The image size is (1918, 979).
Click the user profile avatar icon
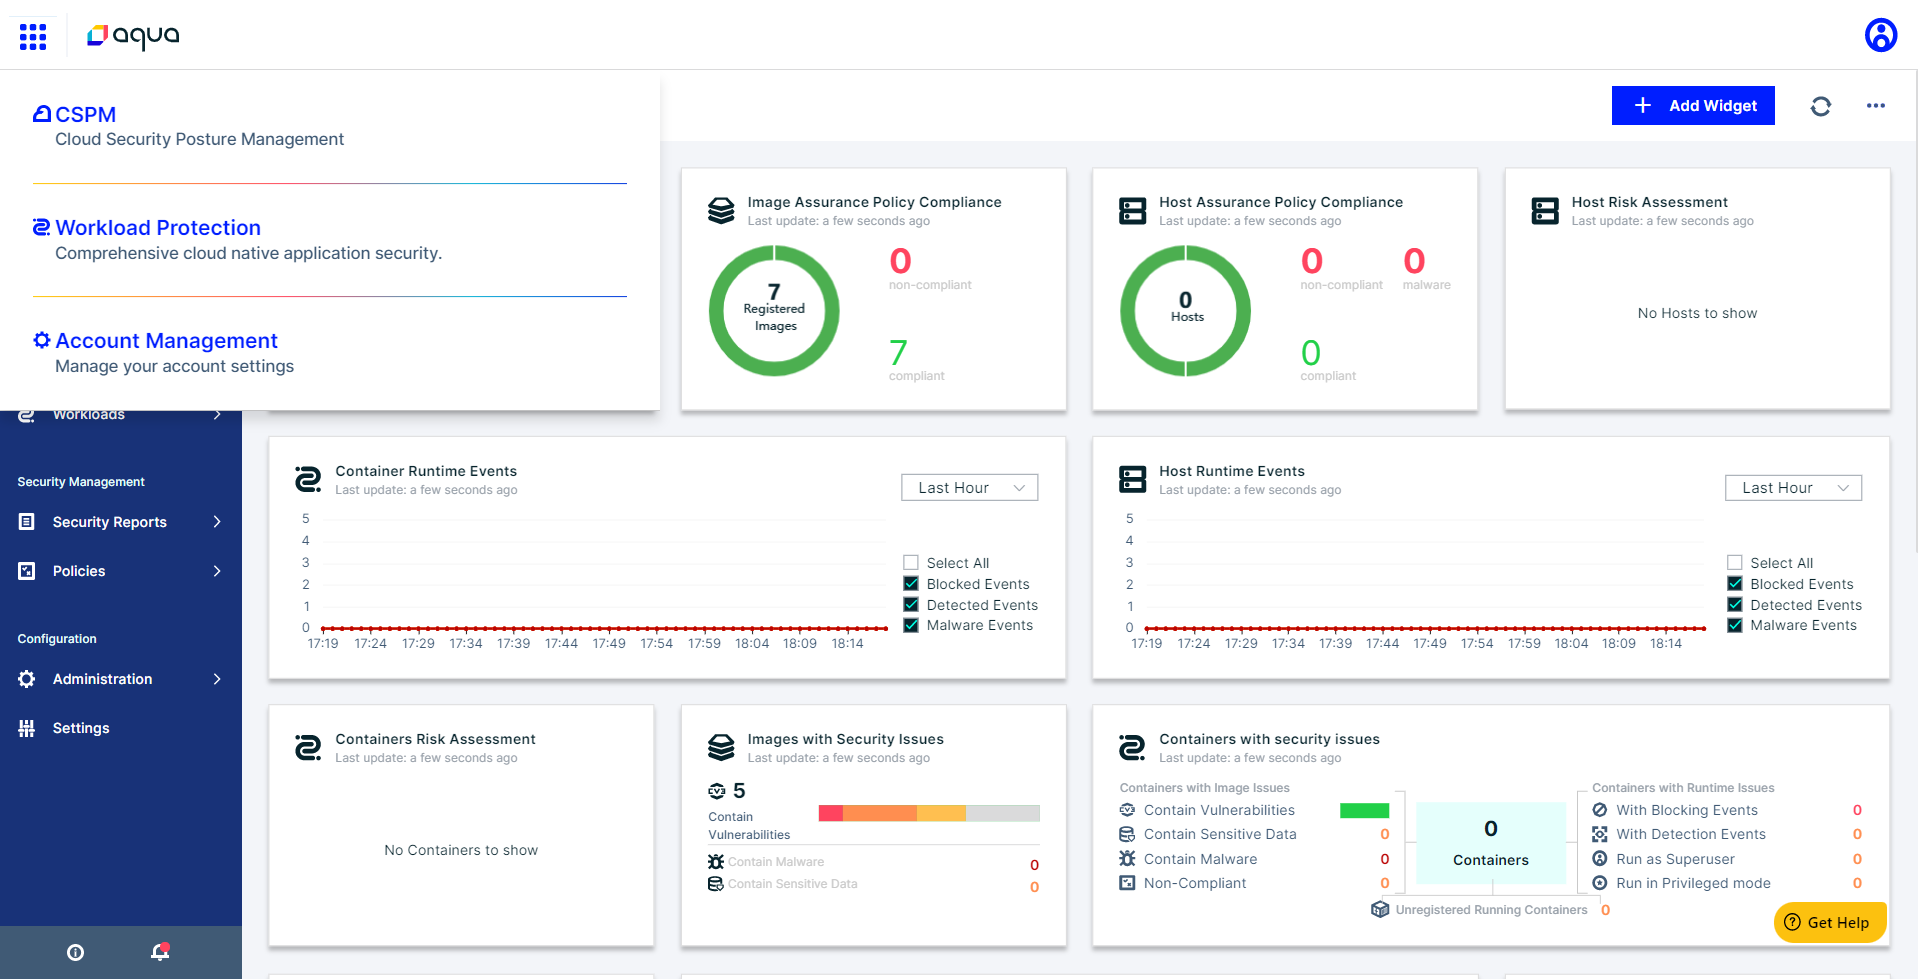(1880, 35)
